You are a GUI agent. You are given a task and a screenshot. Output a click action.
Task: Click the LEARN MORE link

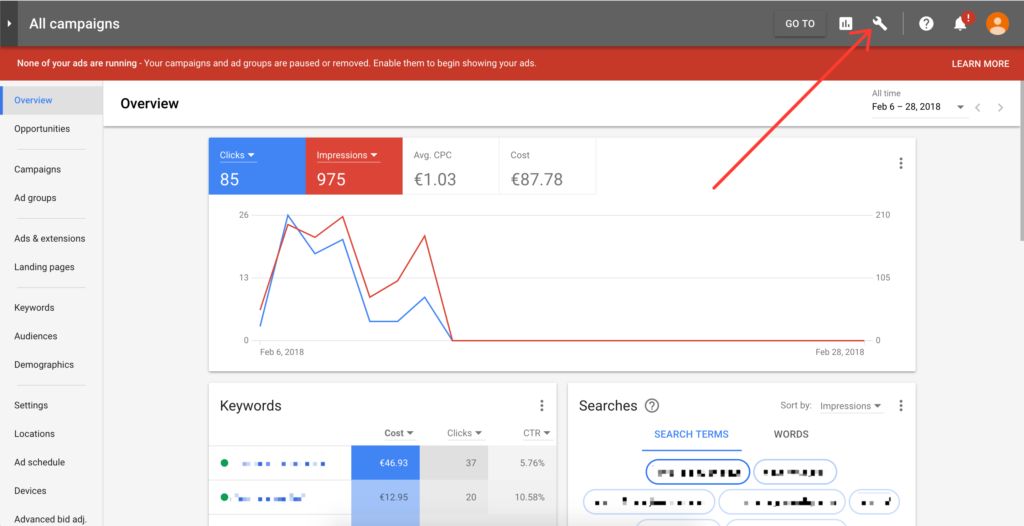[x=980, y=64]
